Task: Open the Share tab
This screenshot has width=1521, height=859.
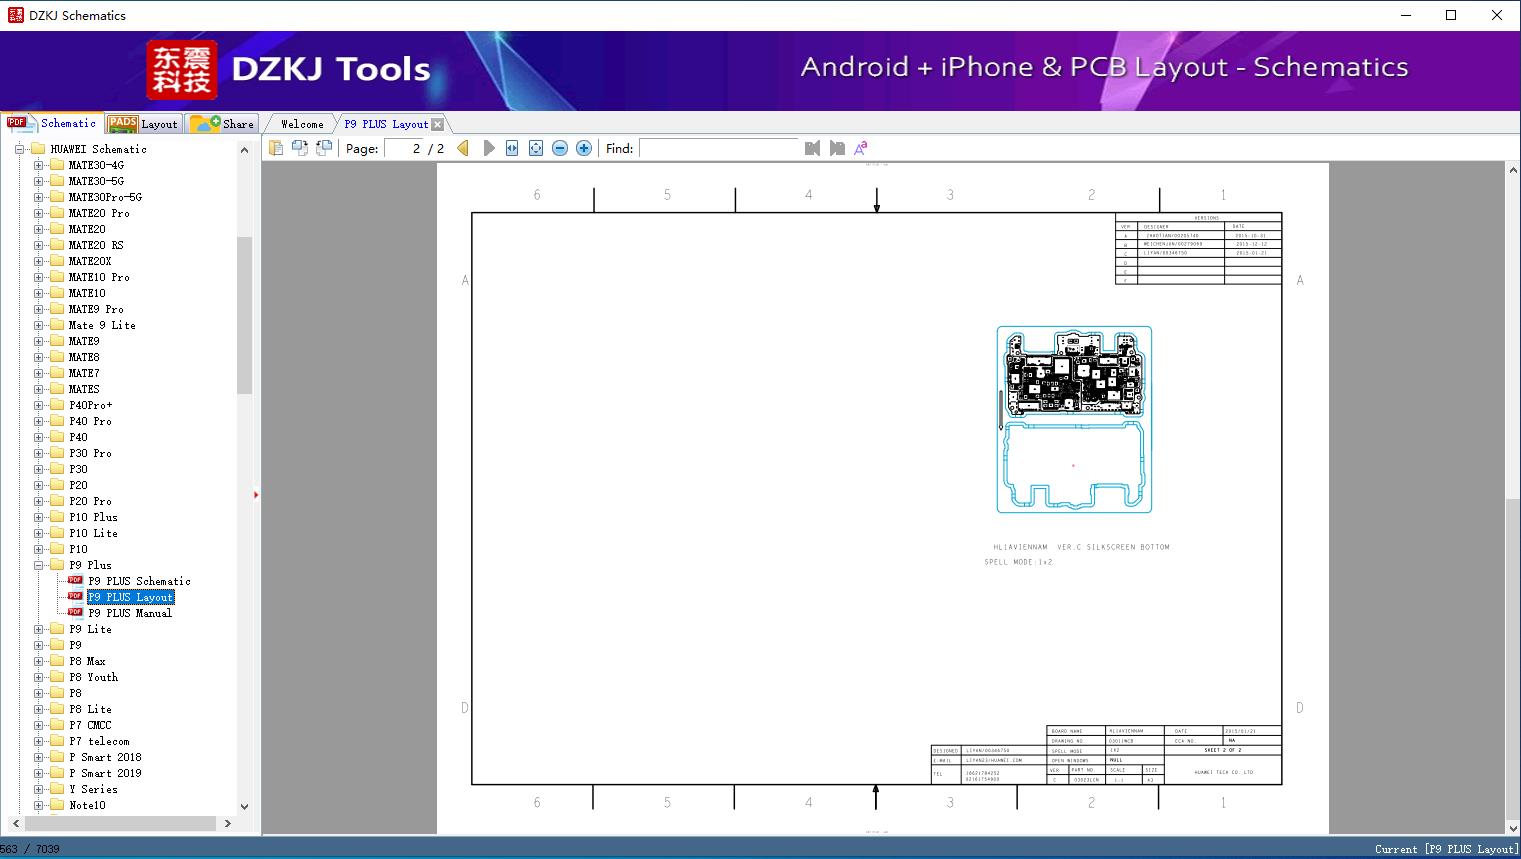Action: (222, 124)
